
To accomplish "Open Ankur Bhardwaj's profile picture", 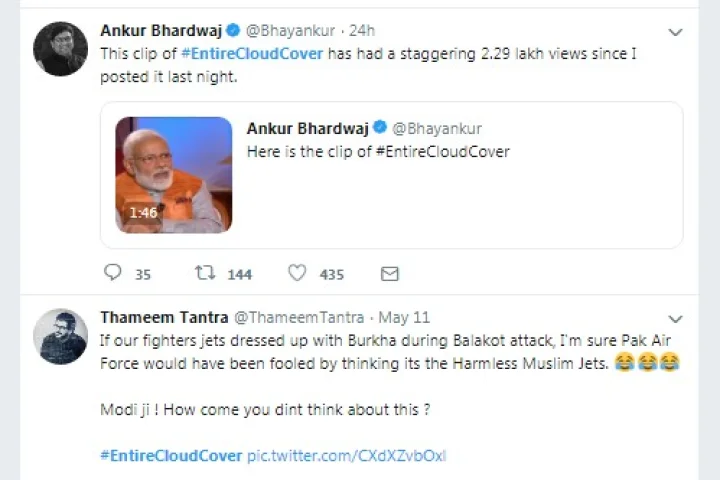I will [61, 49].
